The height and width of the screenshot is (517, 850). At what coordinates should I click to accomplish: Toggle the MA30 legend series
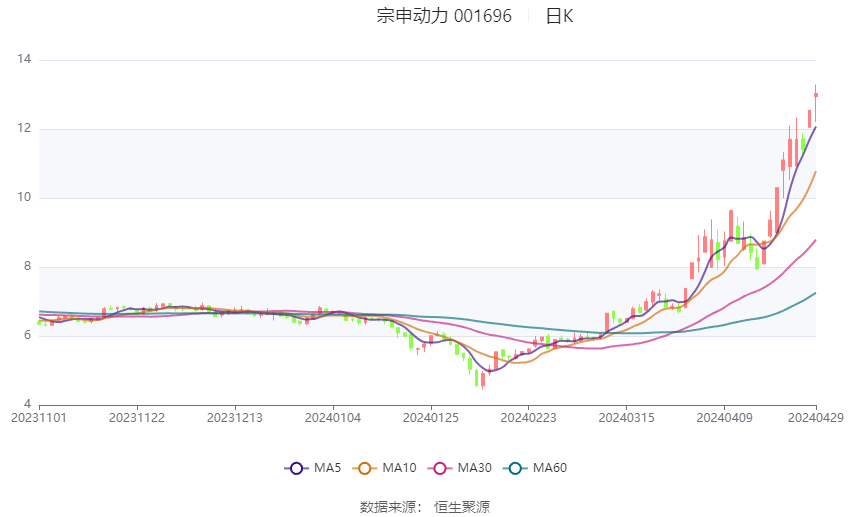[460, 468]
